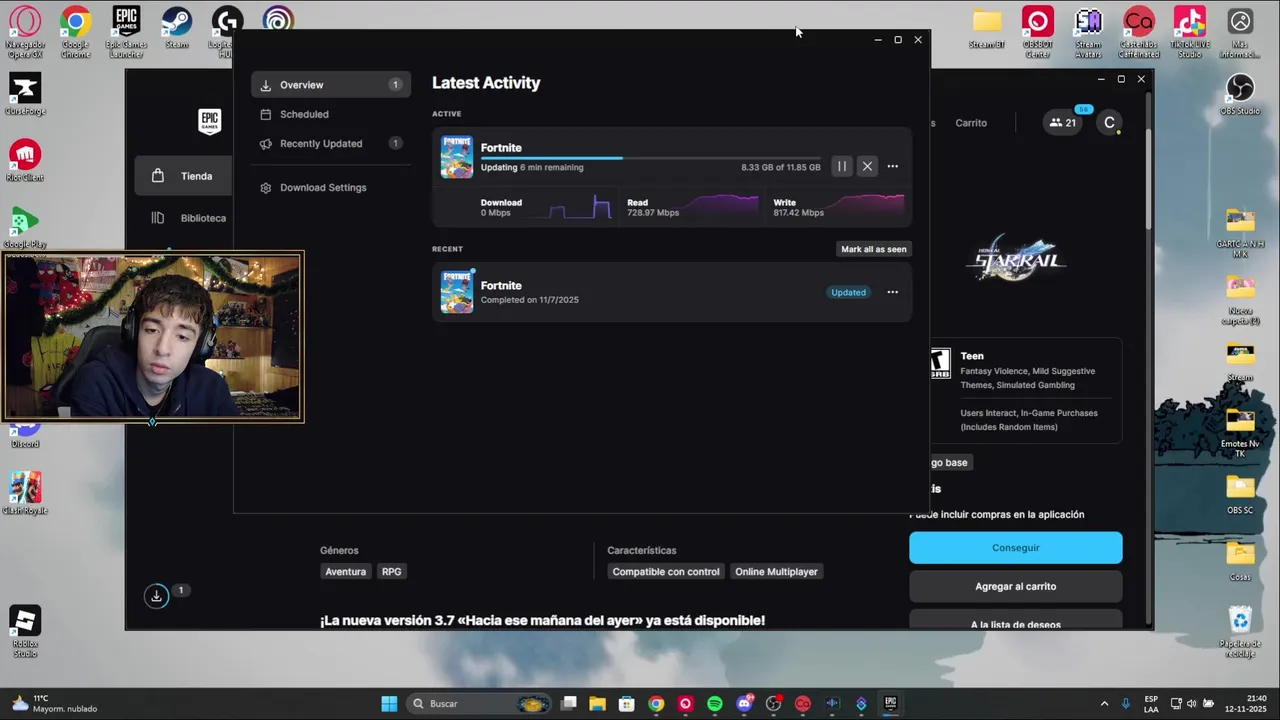Image resolution: width=1280 pixels, height=720 pixels.
Task: Open the account menu with the C avatar
Action: 1109,123
